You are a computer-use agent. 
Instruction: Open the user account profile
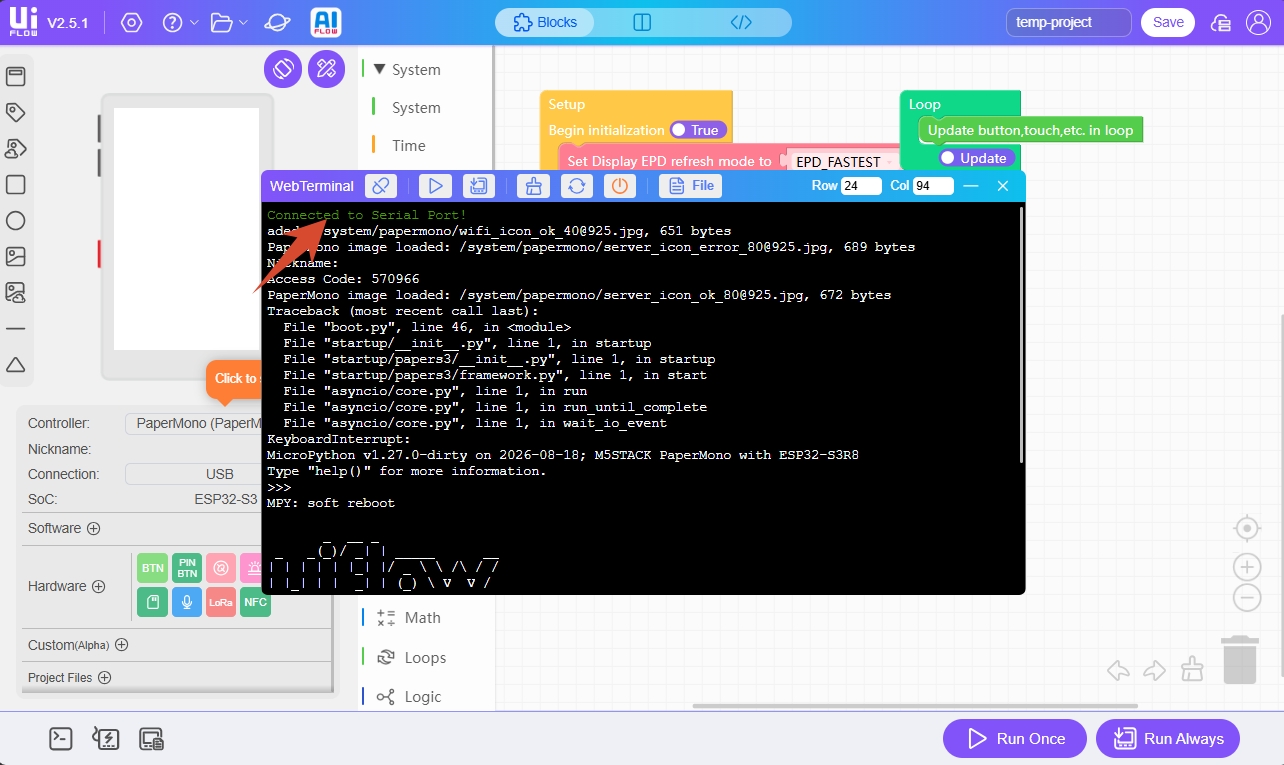click(1258, 22)
